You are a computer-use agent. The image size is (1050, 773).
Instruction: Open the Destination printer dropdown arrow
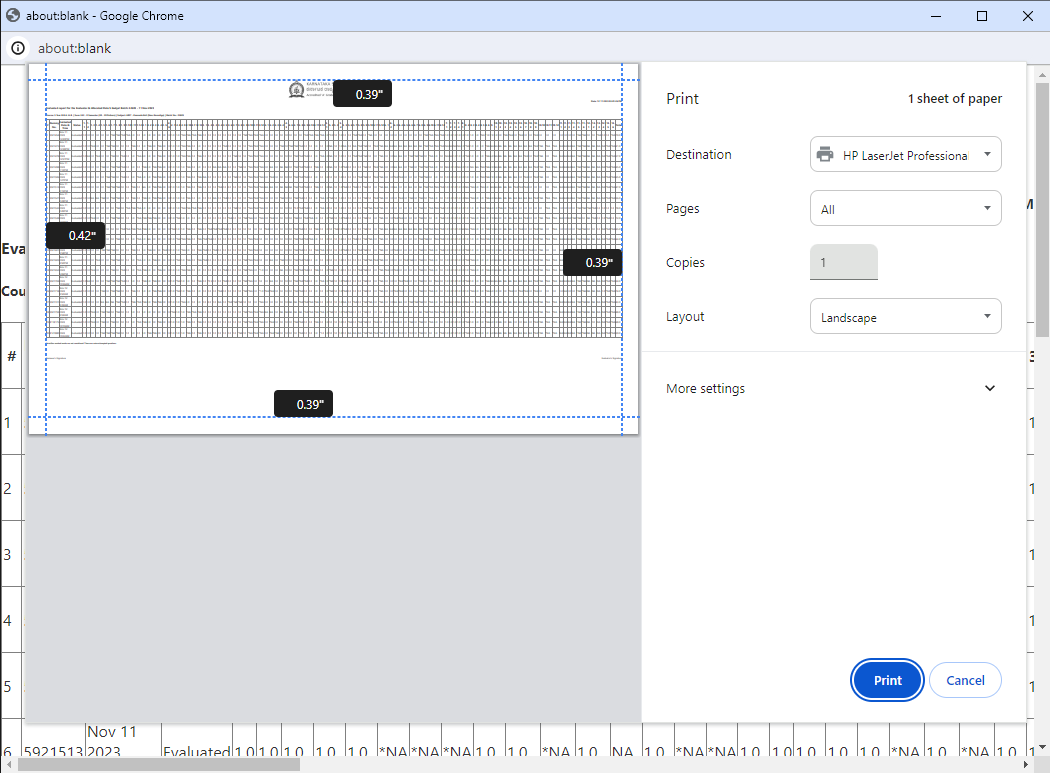[987, 155]
